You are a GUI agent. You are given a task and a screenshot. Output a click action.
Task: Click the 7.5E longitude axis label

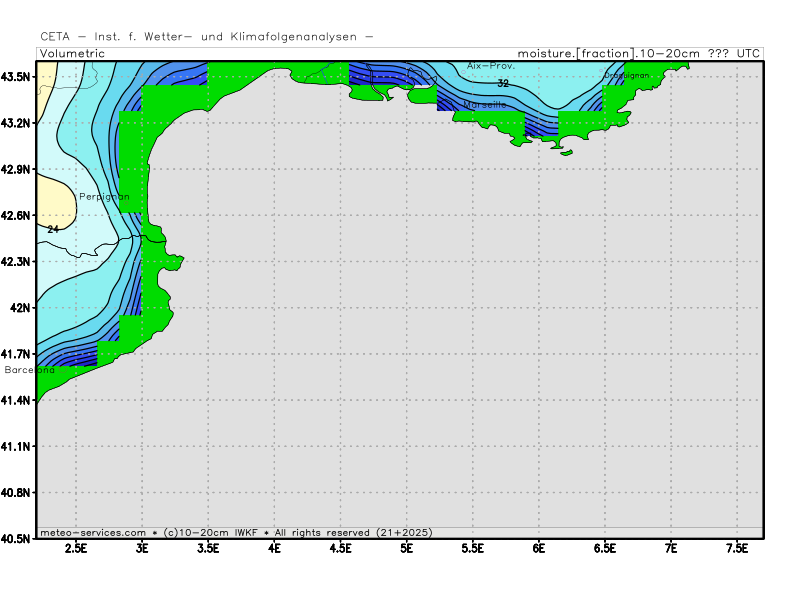pos(737,548)
